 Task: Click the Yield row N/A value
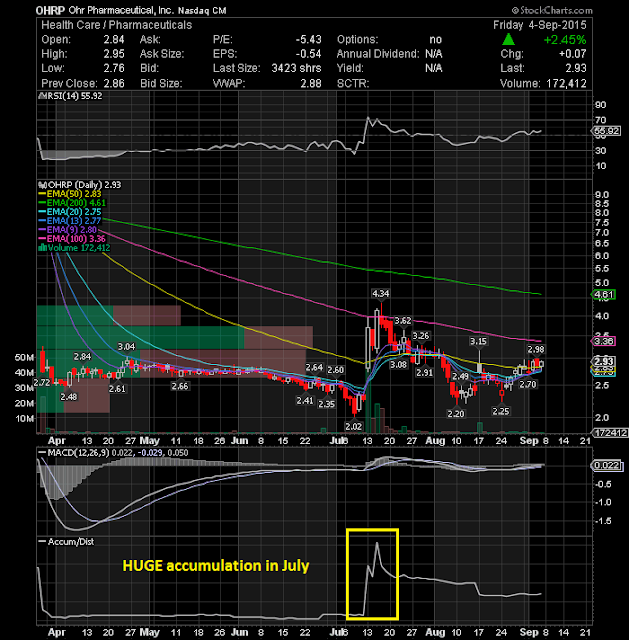[433, 68]
